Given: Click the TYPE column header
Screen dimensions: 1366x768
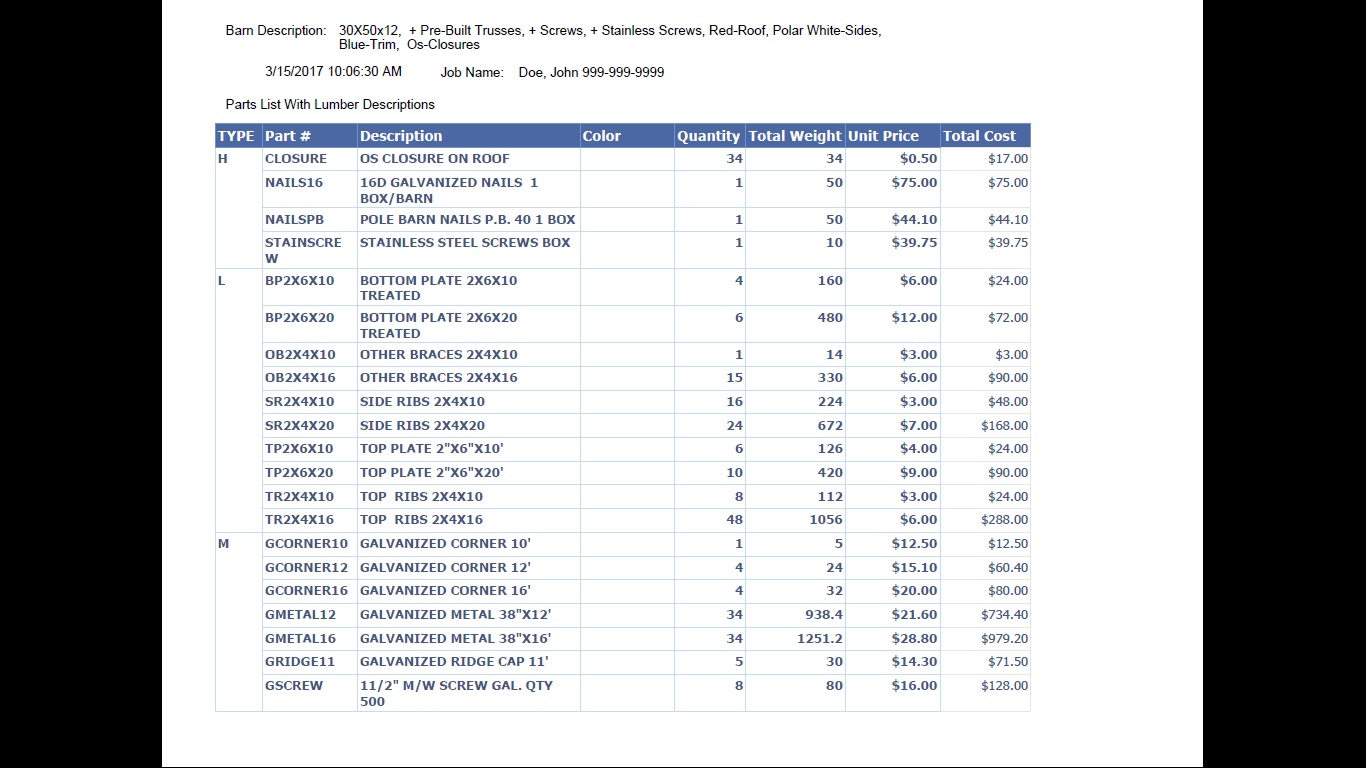Looking at the screenshot, I should pos(239,136).
